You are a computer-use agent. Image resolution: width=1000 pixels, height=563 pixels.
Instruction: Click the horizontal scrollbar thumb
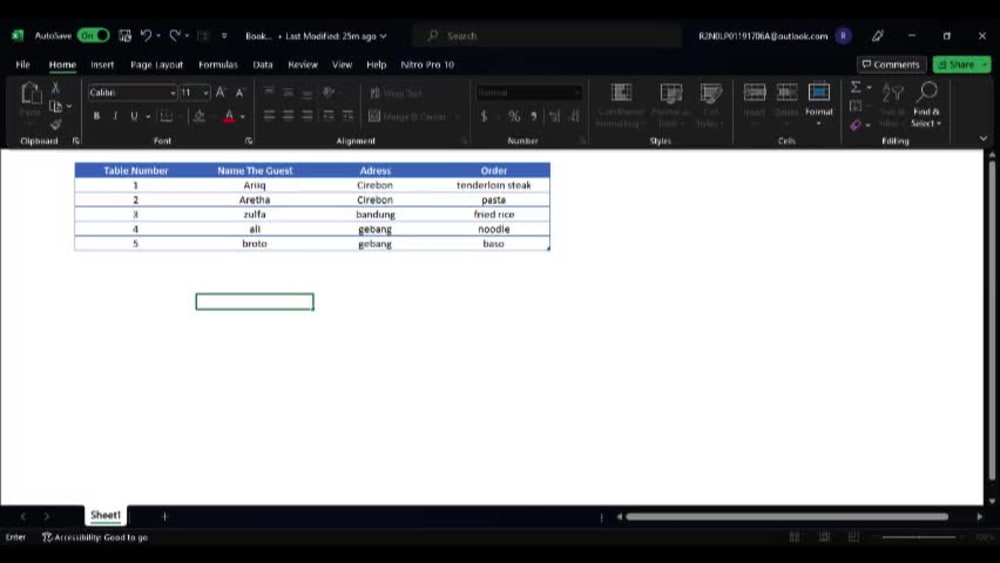[786, 516]
